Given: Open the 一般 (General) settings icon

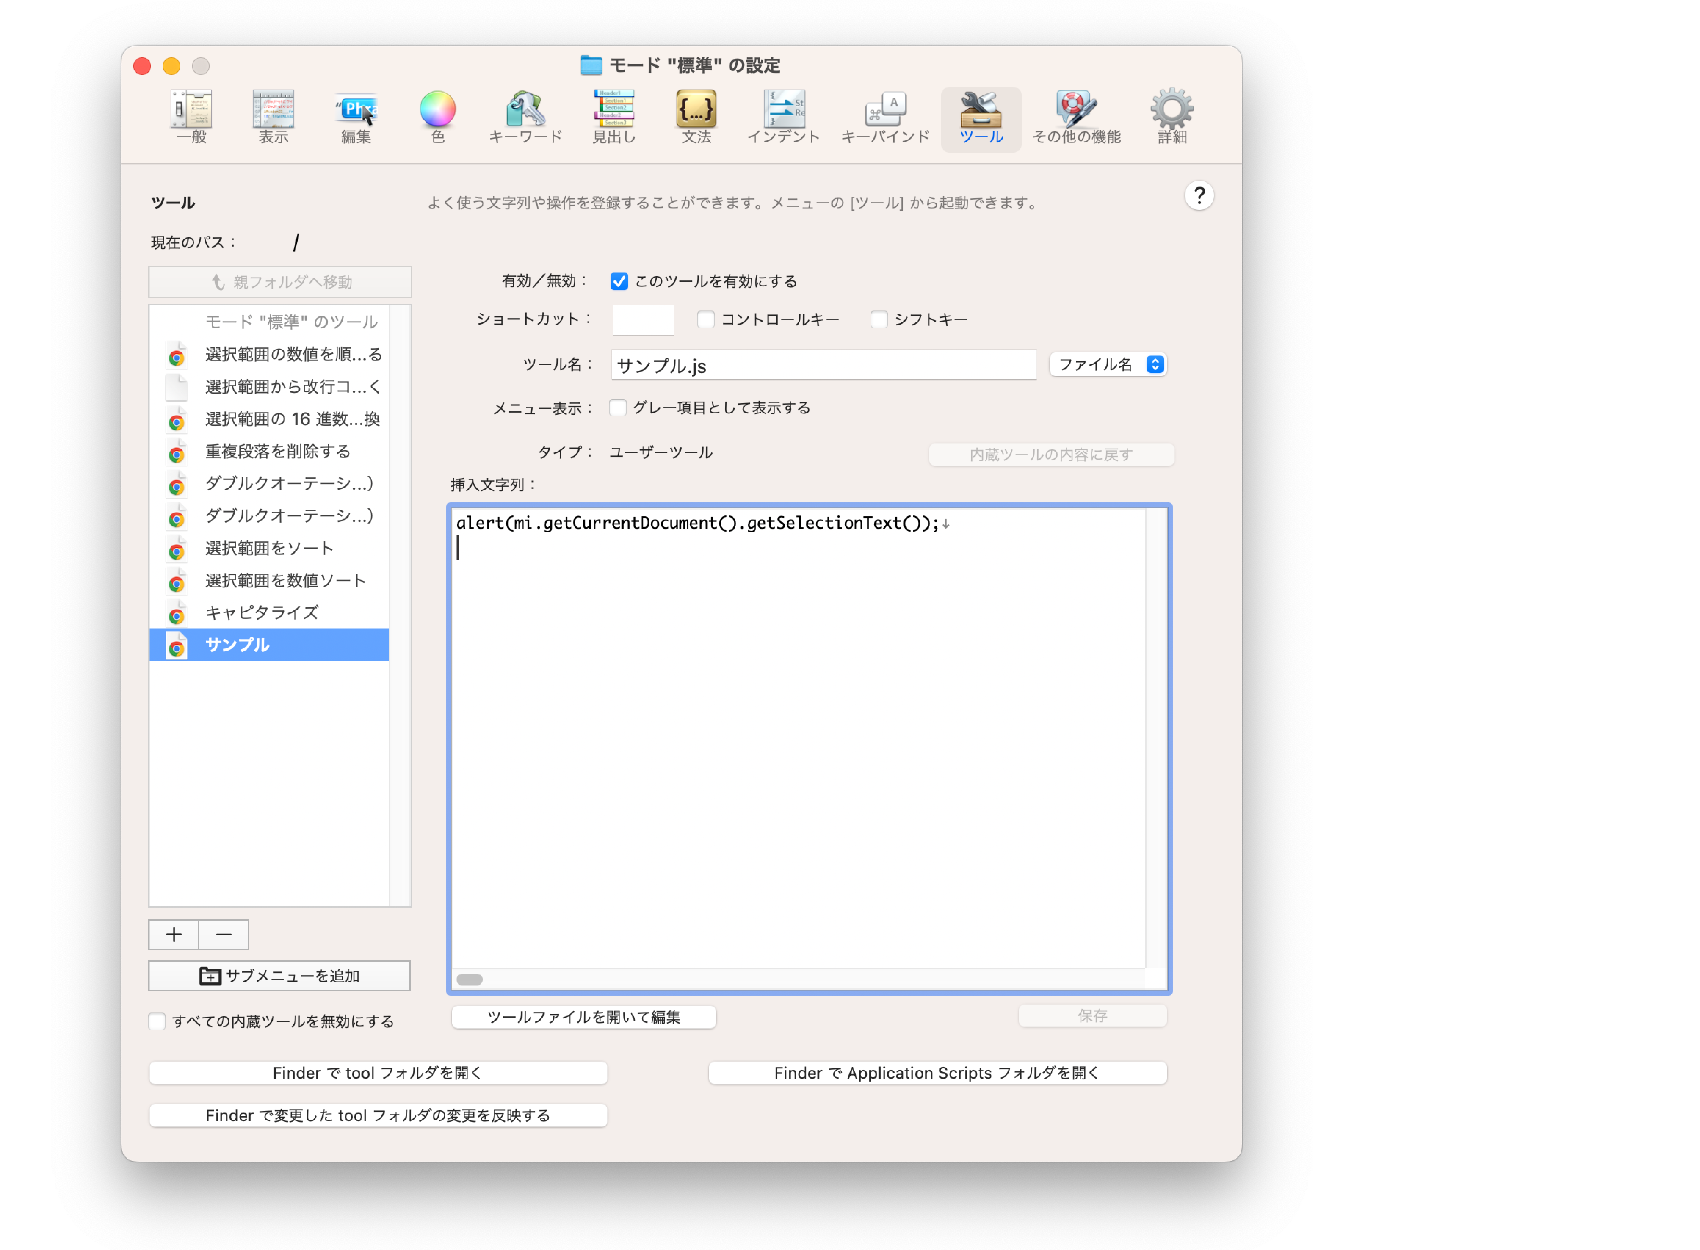Looking at the screenshot, I should (191, 110).
